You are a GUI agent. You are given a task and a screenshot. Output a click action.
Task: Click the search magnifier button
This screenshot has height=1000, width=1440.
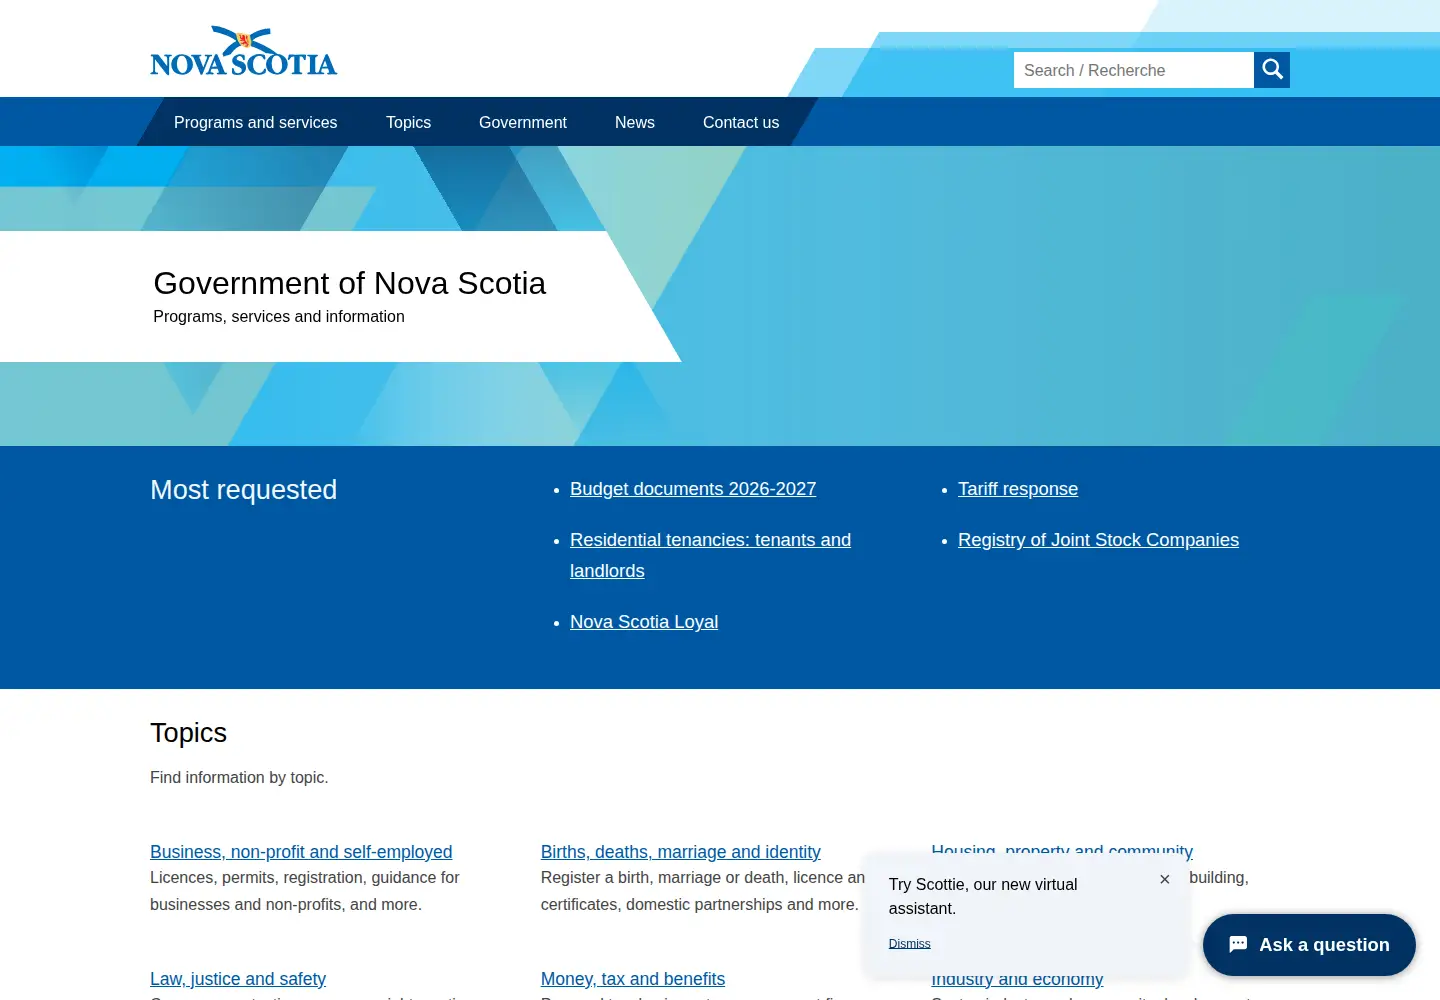pos(1272,70)
